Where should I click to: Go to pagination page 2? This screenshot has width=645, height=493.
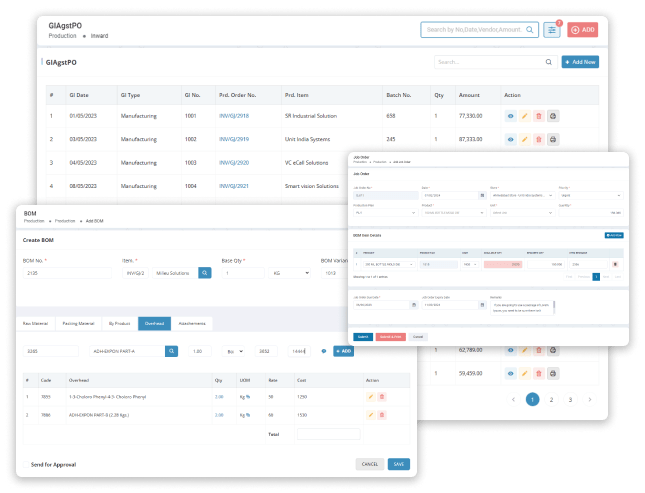[551, 400]
